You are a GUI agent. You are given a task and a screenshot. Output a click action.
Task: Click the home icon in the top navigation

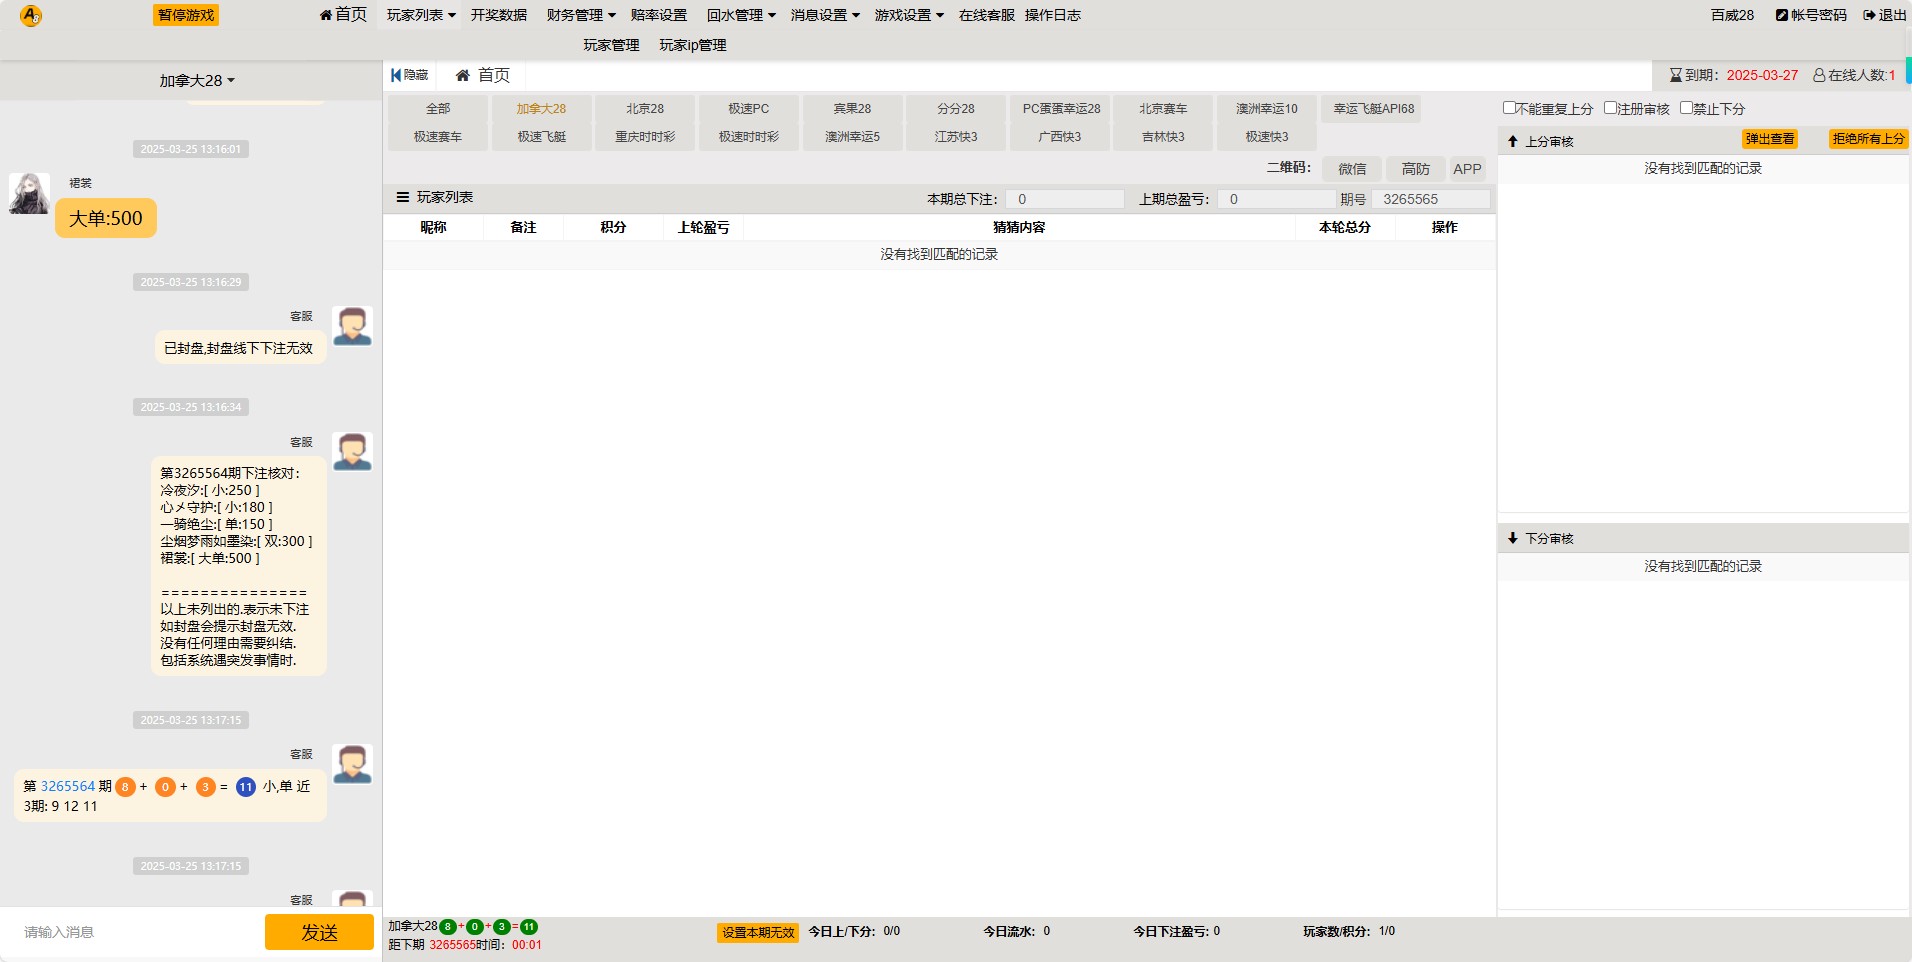[326, 15]
